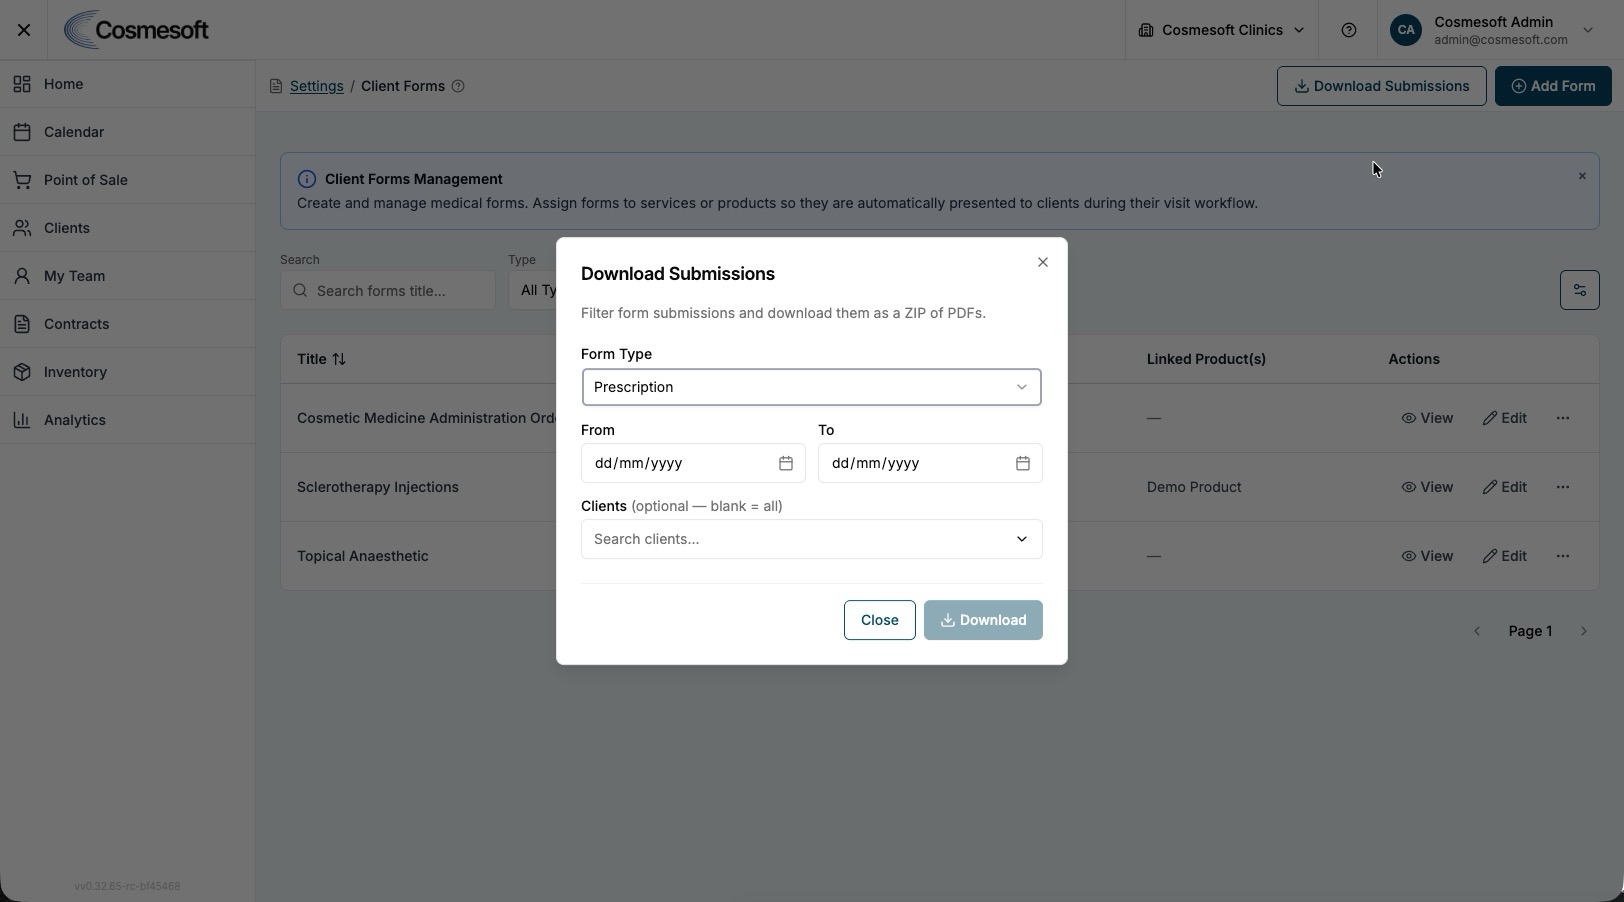Click the Add Form button
1624x902 pixels.
1553,86
